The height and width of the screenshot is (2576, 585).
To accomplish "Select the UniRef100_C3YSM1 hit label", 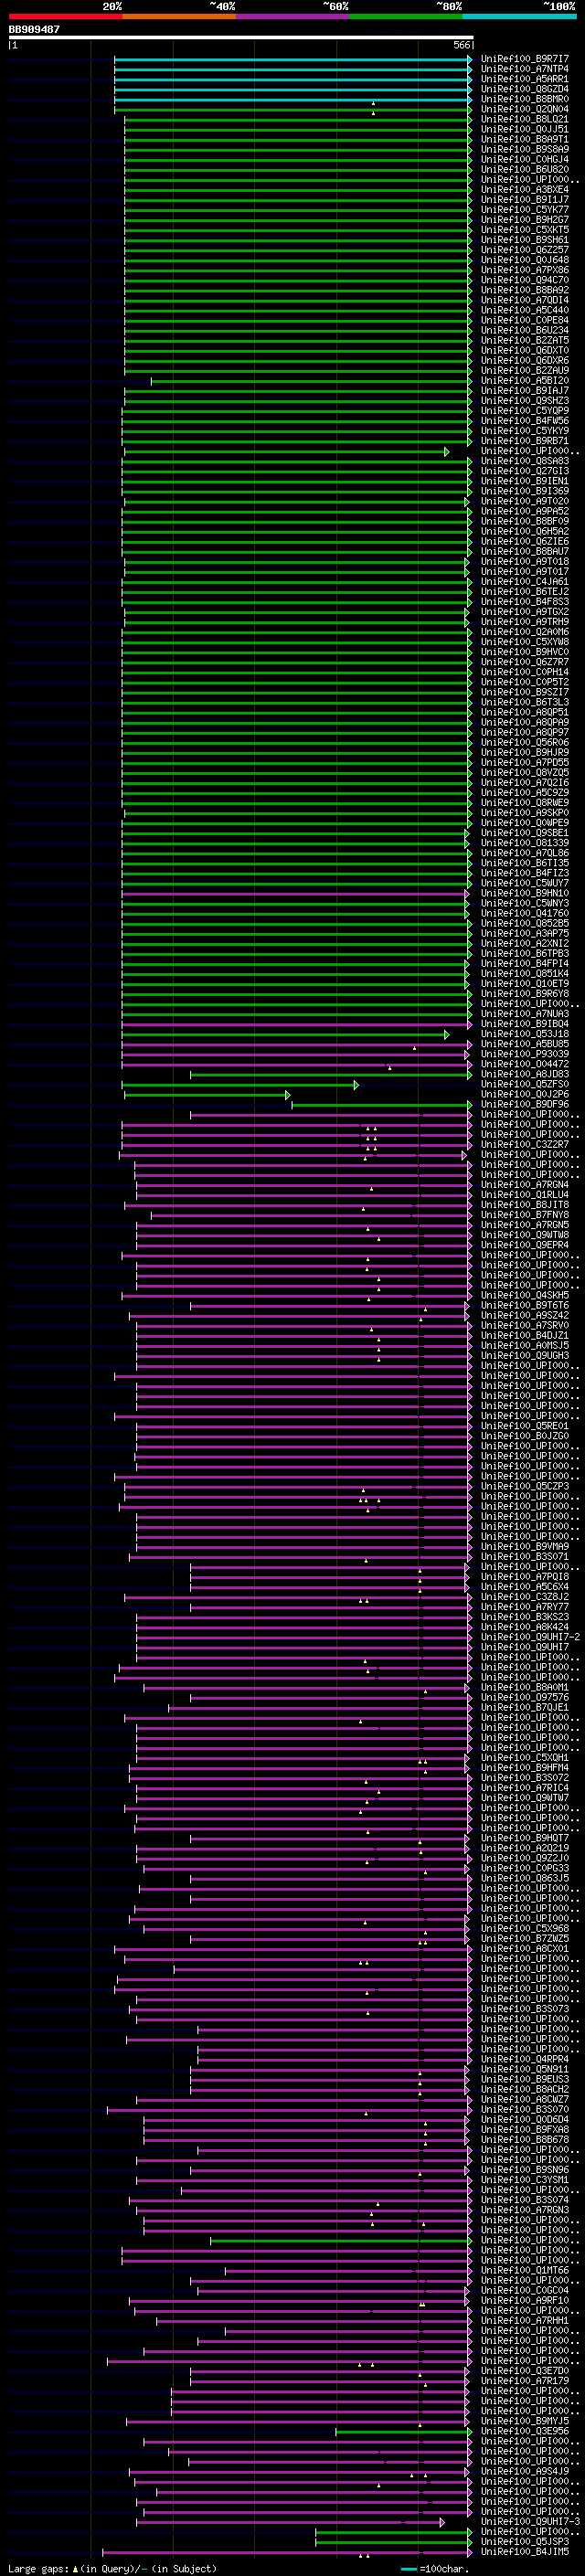I will [524, 2180].
